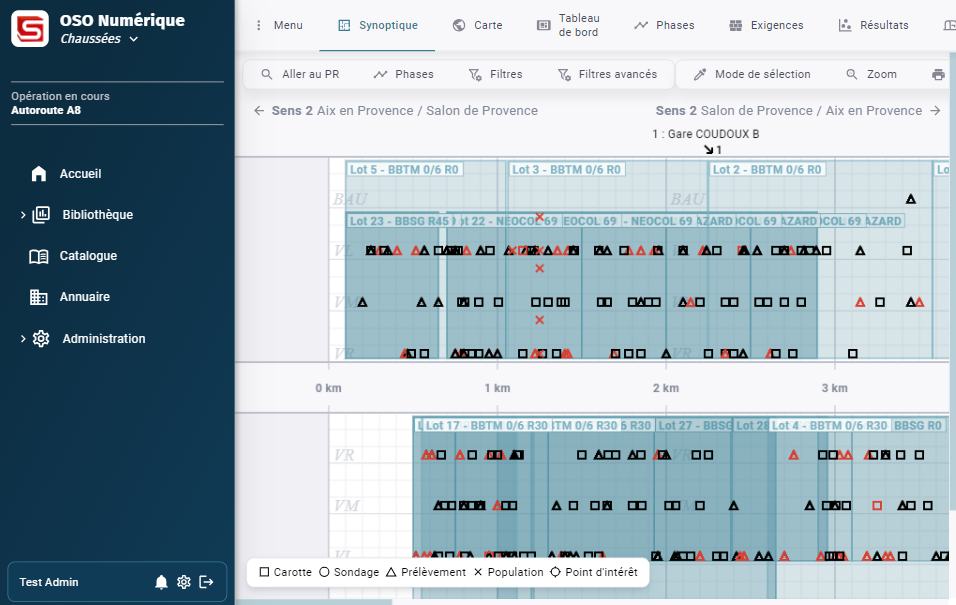Toggle Carotte in the legend

pyautogui.click(x=286, y=572)
